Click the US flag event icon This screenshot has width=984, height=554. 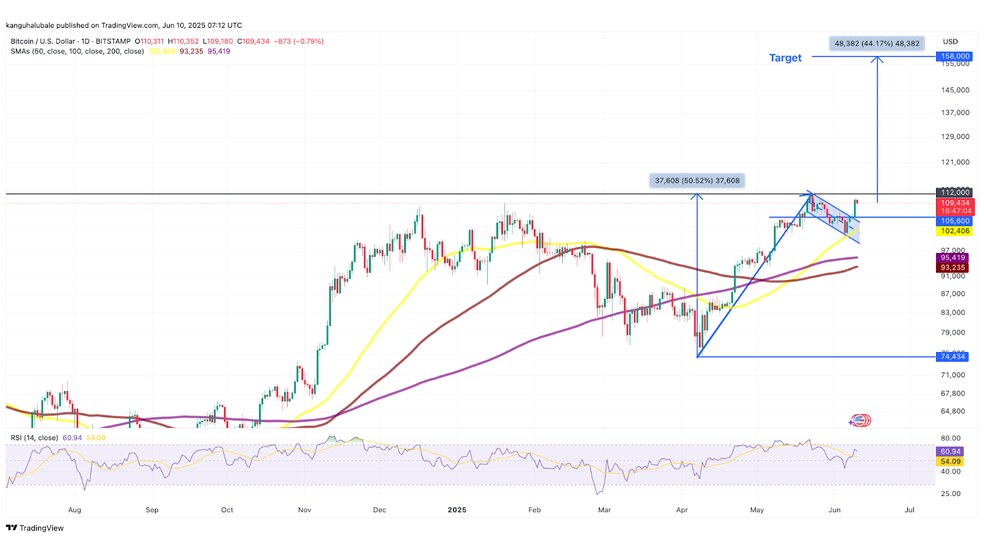point(860,421)
